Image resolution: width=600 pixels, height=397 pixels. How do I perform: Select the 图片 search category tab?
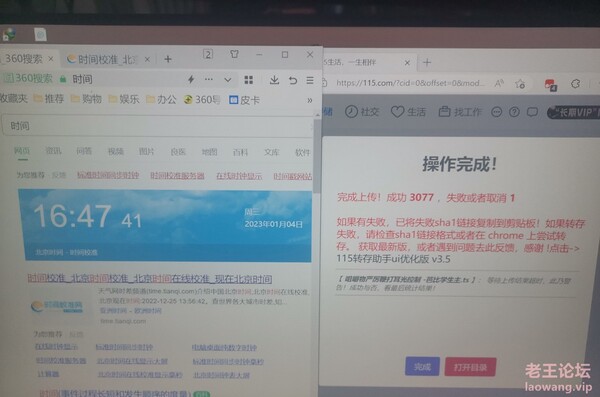147,152
